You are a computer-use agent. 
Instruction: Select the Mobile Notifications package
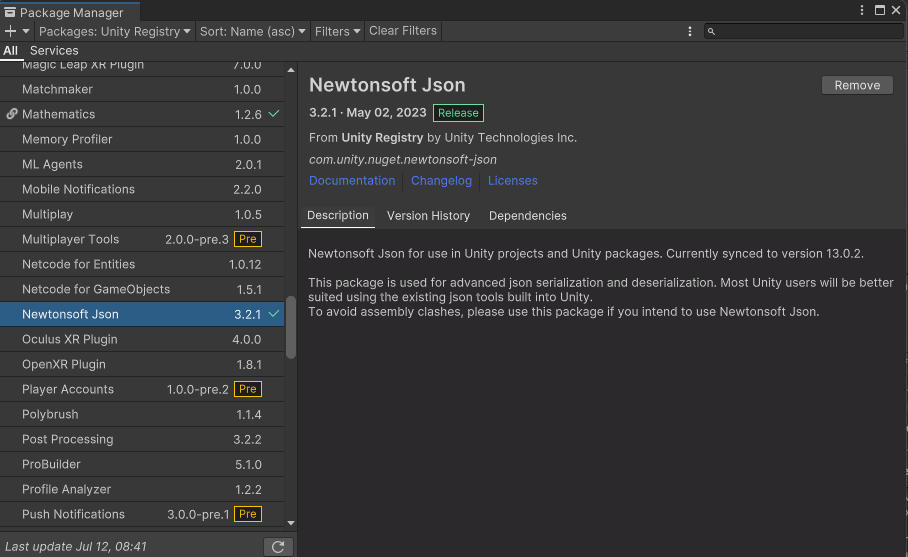tap(142, 189)
